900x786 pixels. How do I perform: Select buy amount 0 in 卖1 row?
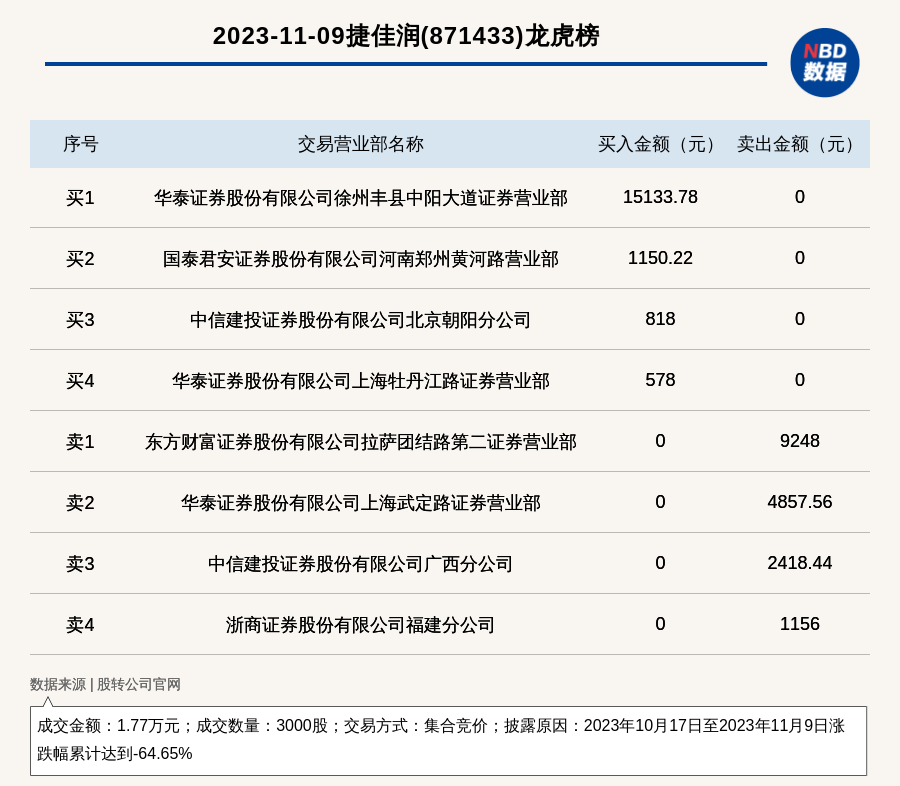660,441
